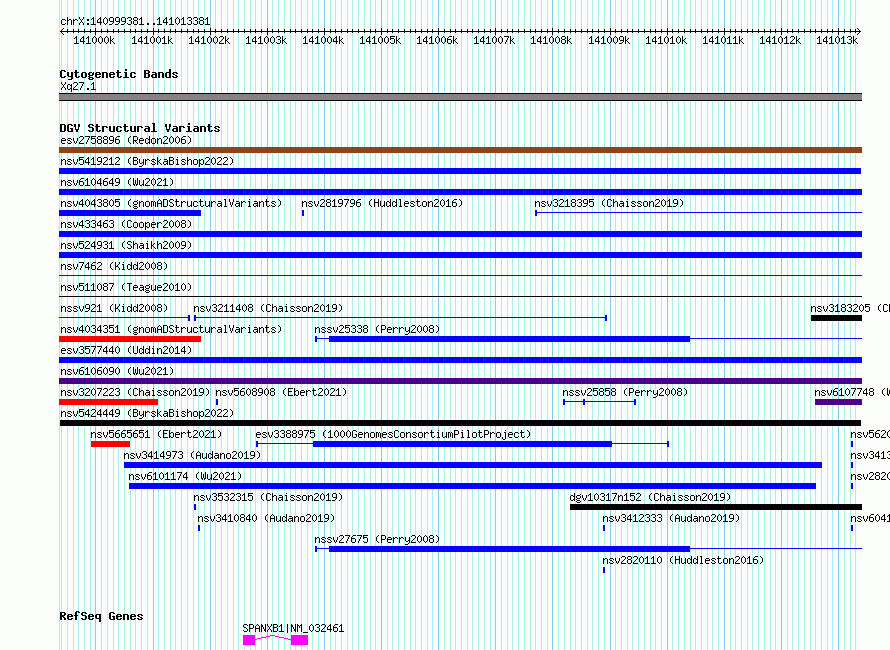Open the nsv3218395 (Chaisson2019) variant label
890x650 pixels.
(609, 203)
